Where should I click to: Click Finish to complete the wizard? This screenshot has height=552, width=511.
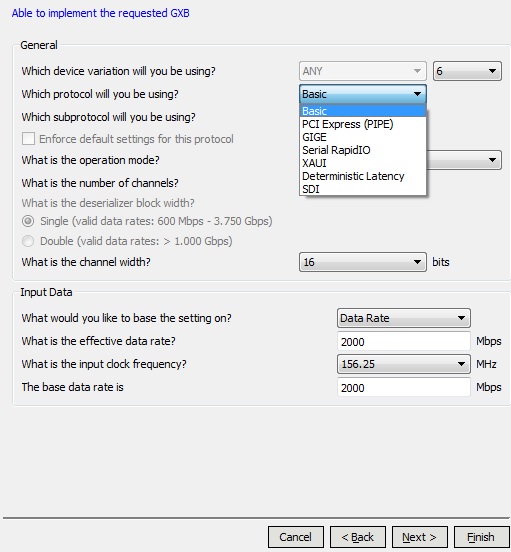pyautogui.click(x=481, y=537)
